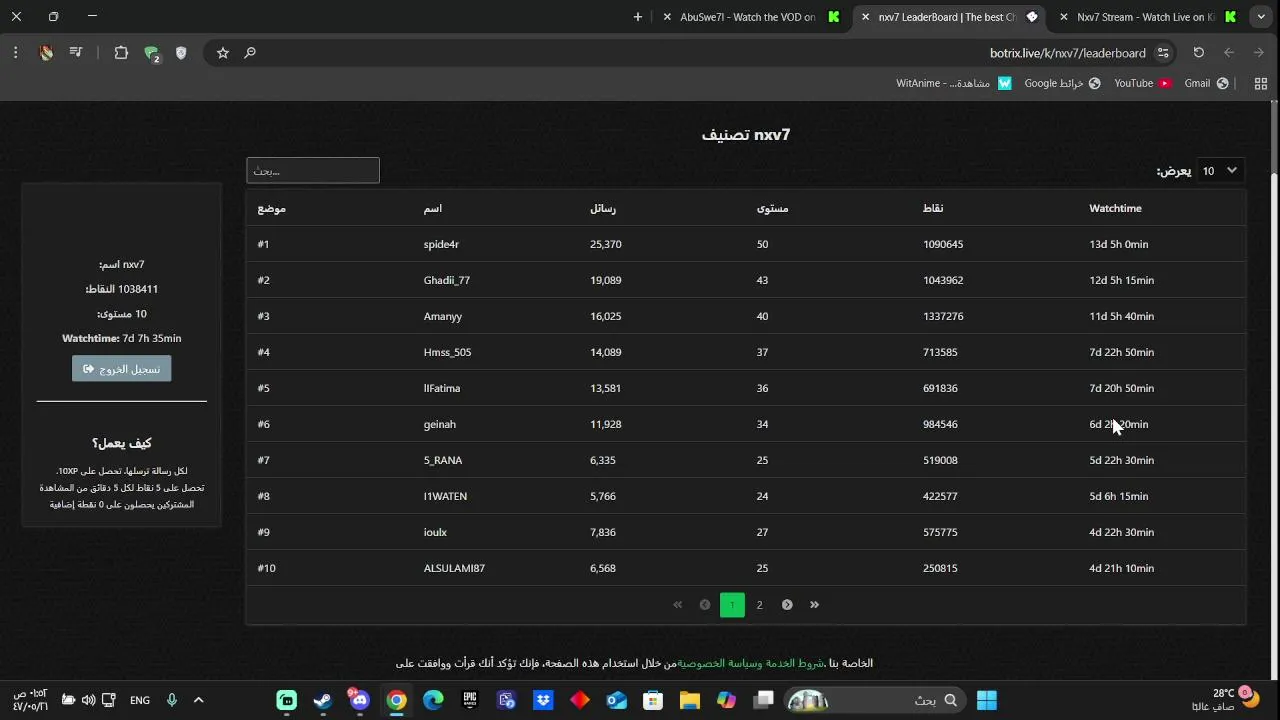Open the Extensions puzzle icon
The height and width of the screenshot is (720, 1280).
(x=121, y=53)
